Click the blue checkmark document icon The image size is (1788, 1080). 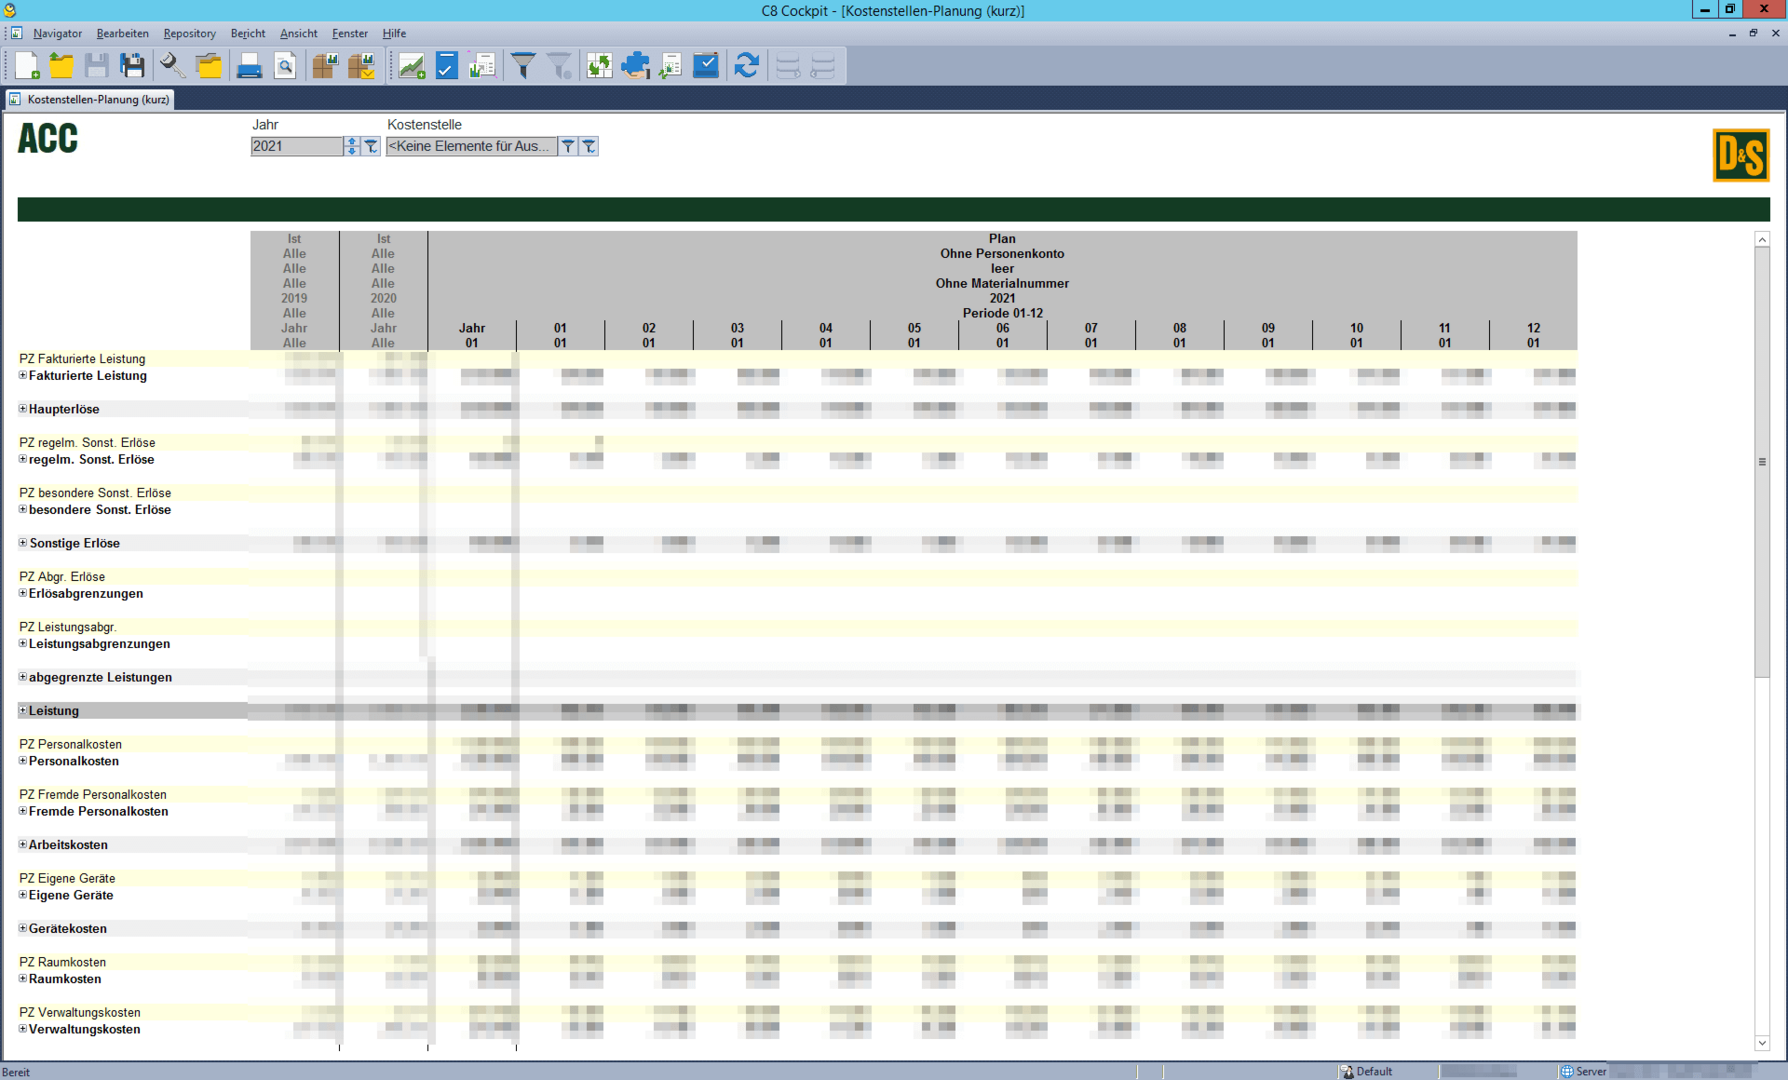pyautogui.click(x=446, y=66)
